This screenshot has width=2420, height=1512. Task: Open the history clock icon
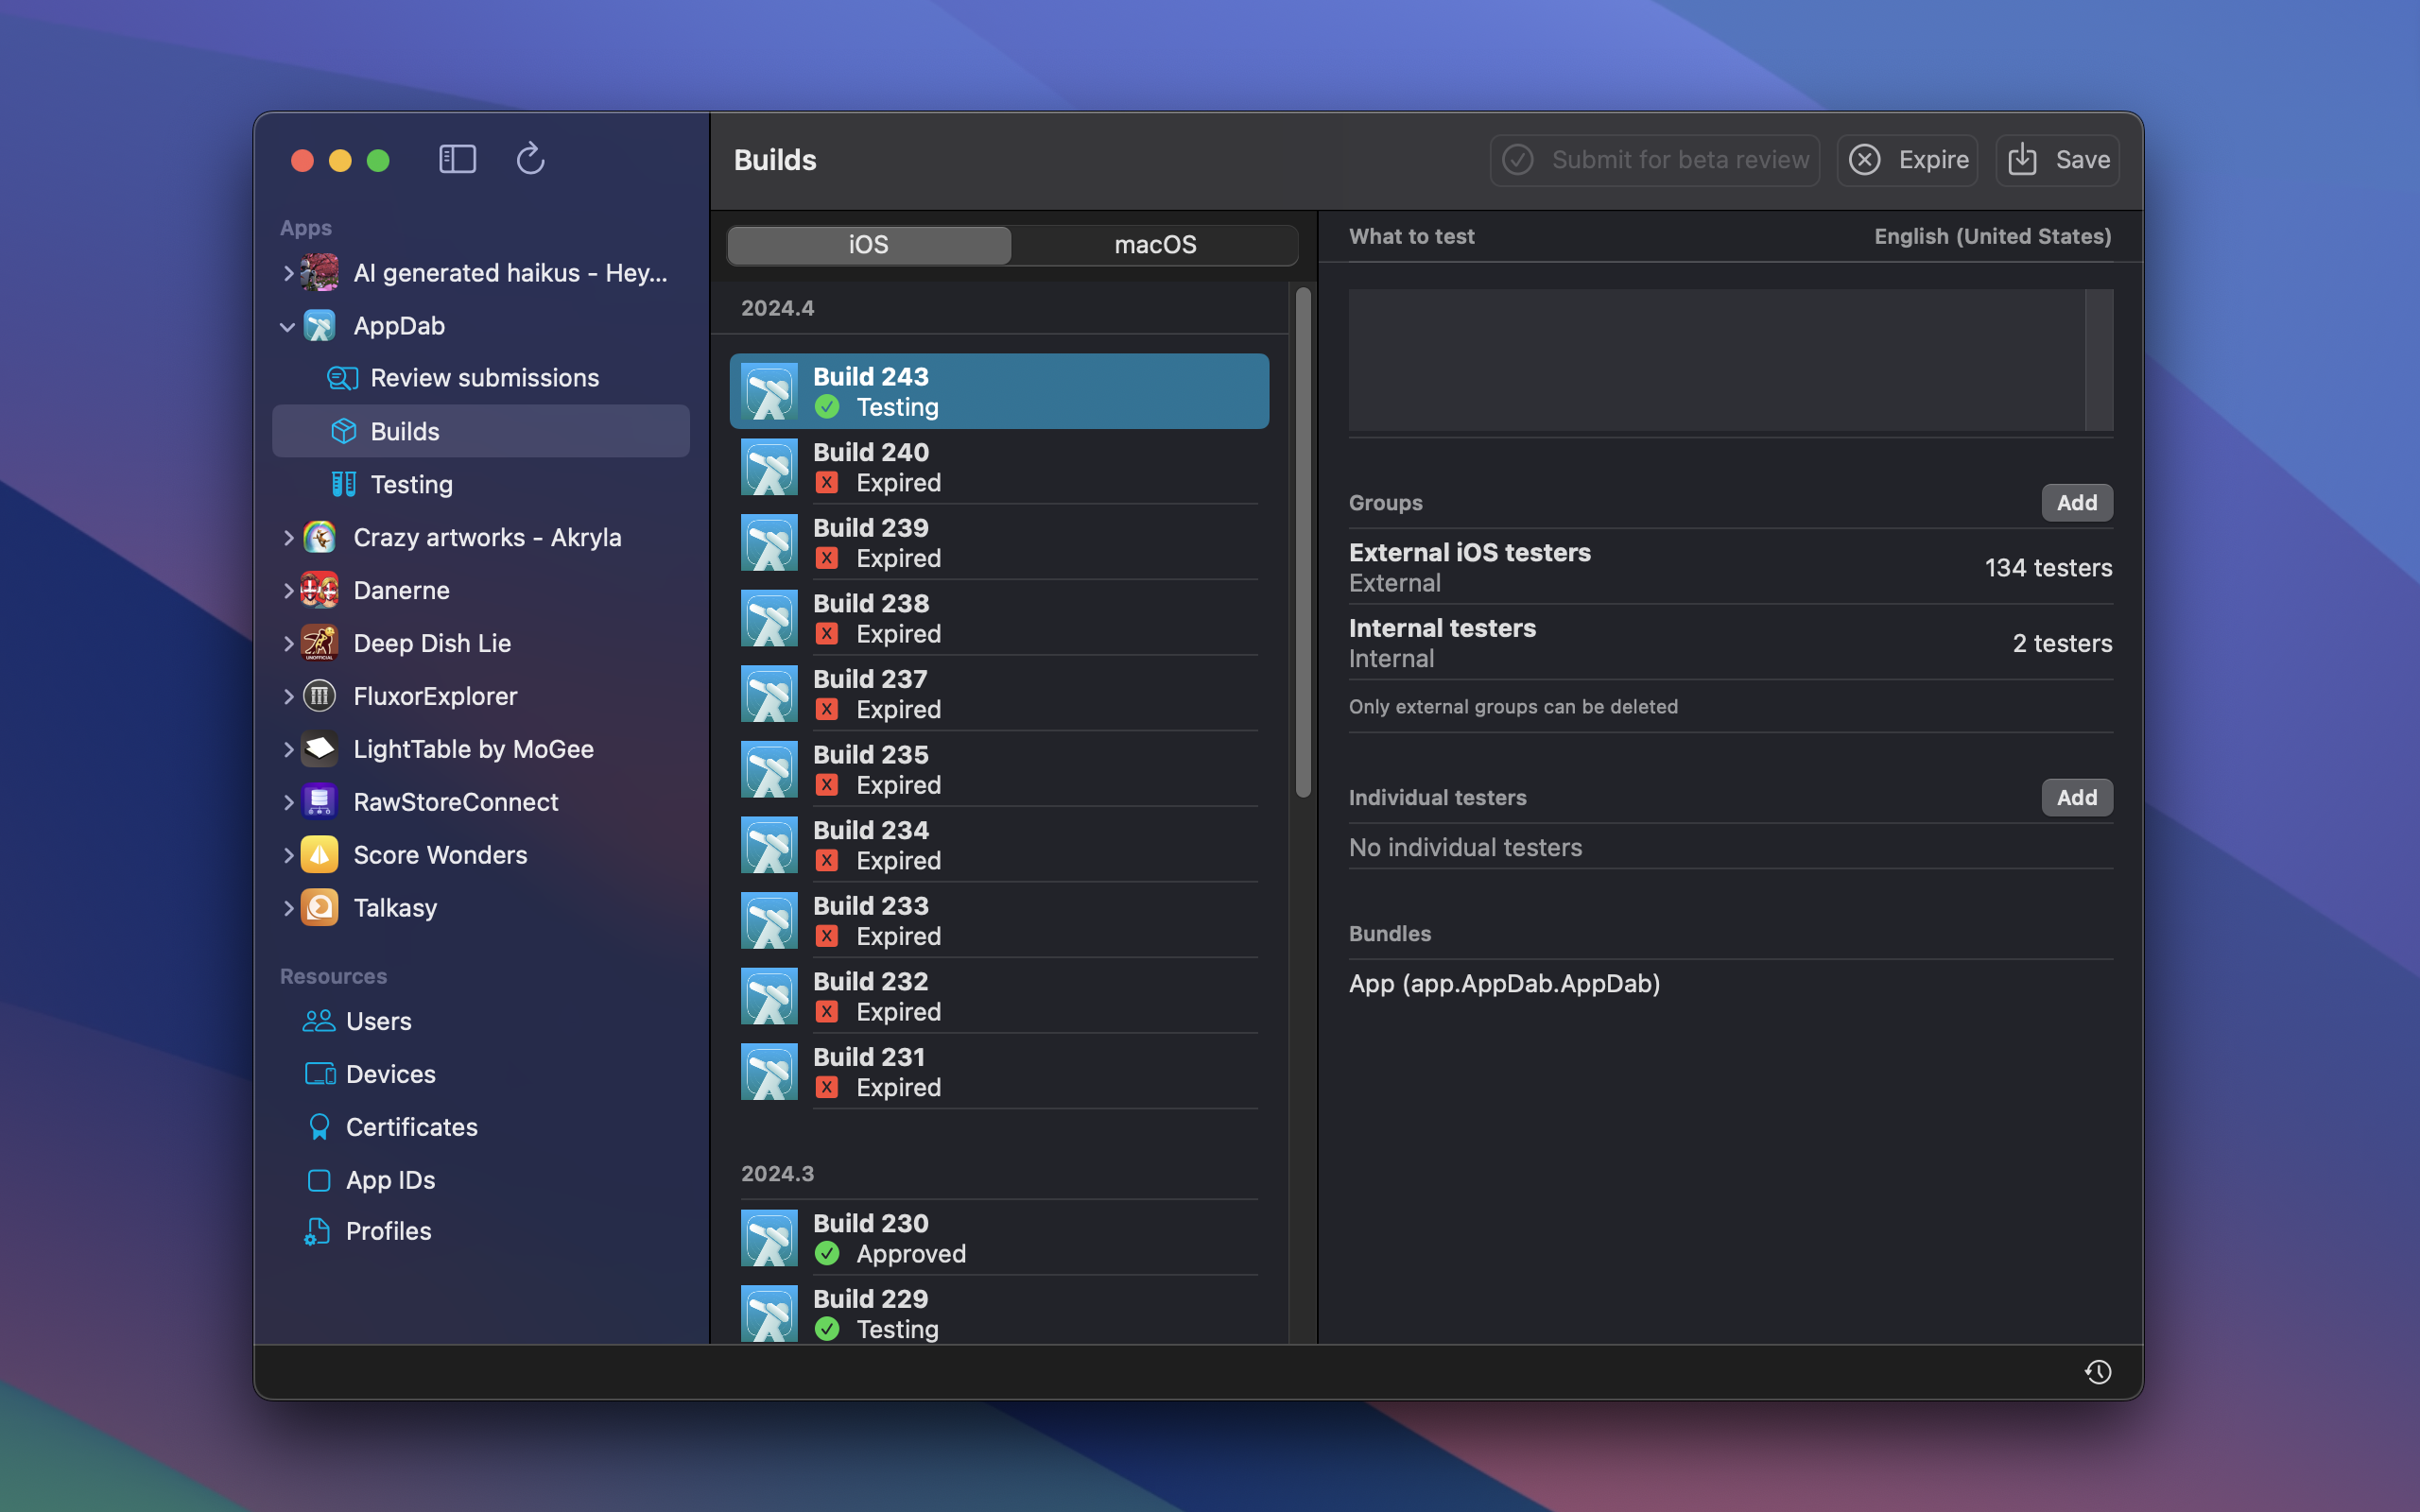[x=2097, y=1372]
